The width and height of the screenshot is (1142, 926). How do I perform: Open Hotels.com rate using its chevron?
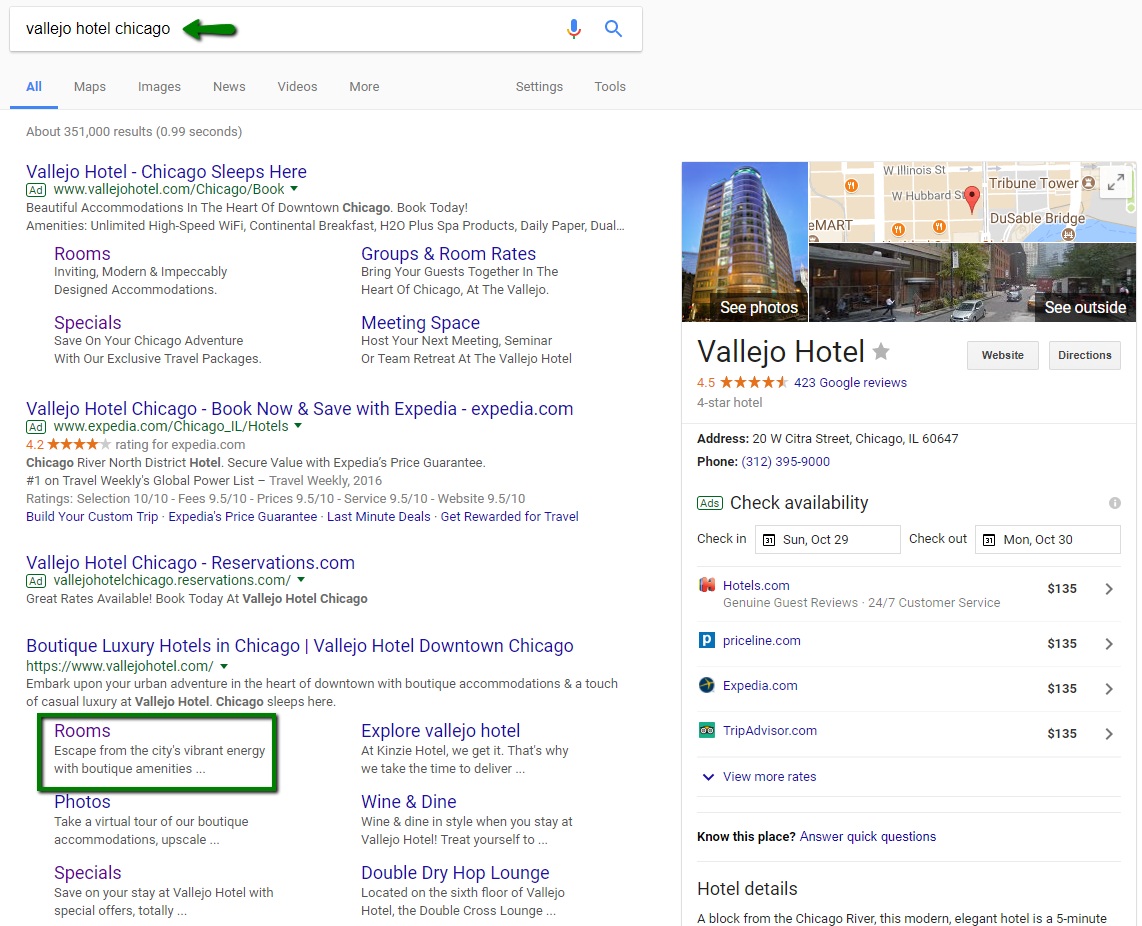(x=1108, y=589)
